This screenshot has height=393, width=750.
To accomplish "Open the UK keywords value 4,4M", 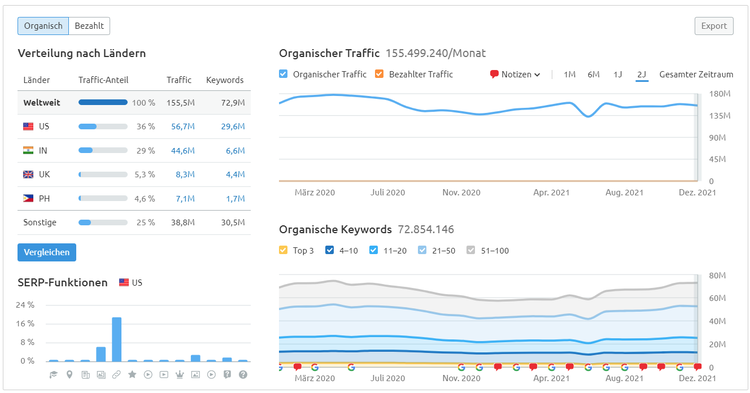I will [x=235, y=175].
